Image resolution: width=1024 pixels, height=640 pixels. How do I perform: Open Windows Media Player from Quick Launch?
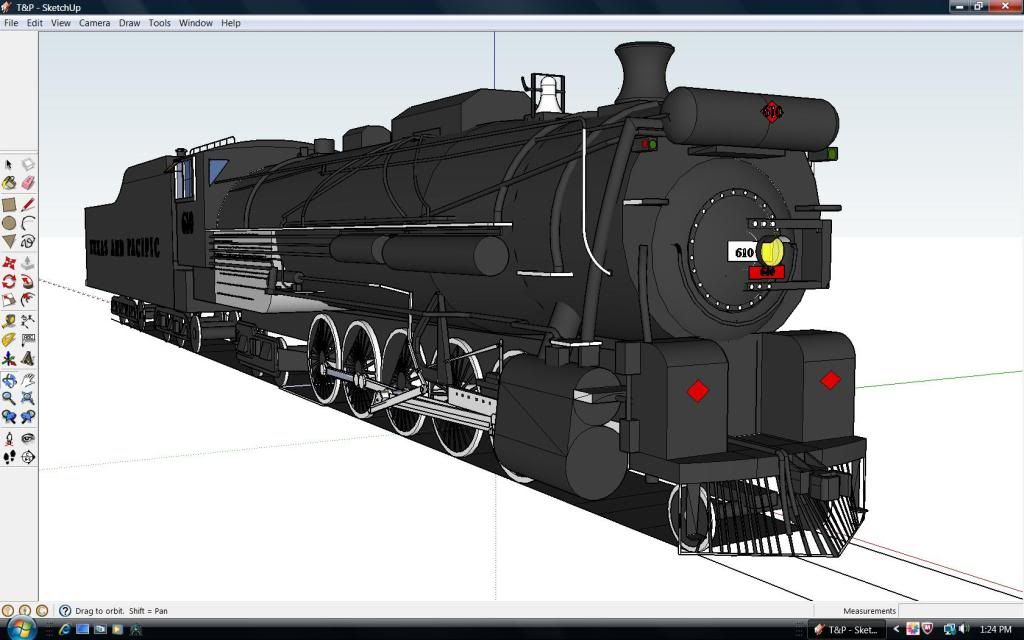click(x=118, y=630)
